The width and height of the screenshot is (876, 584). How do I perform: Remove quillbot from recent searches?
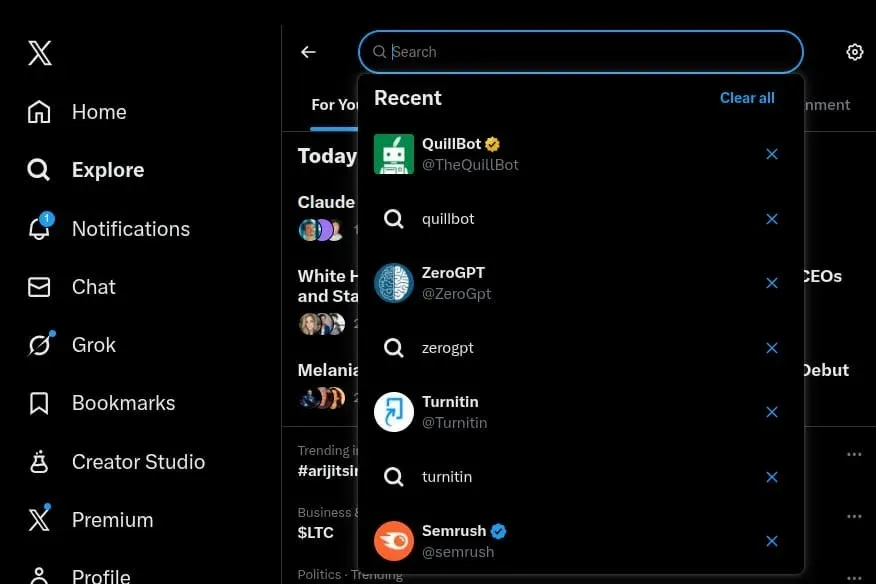(x=772, y=219)
